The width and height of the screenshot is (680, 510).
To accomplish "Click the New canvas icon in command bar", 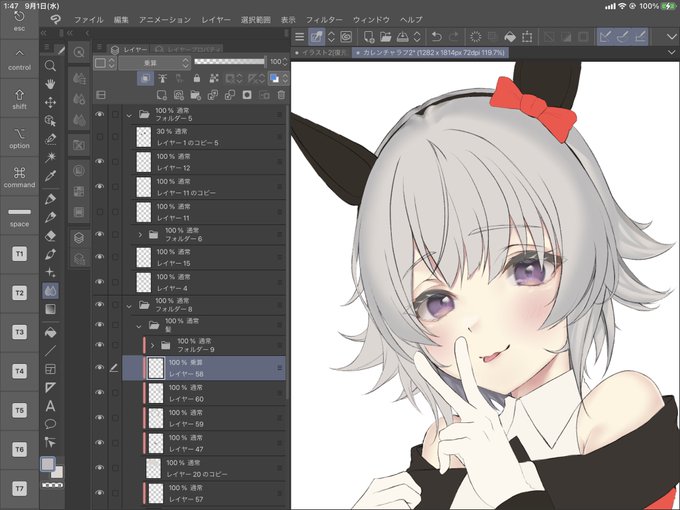I will click(x=369, y=37).
